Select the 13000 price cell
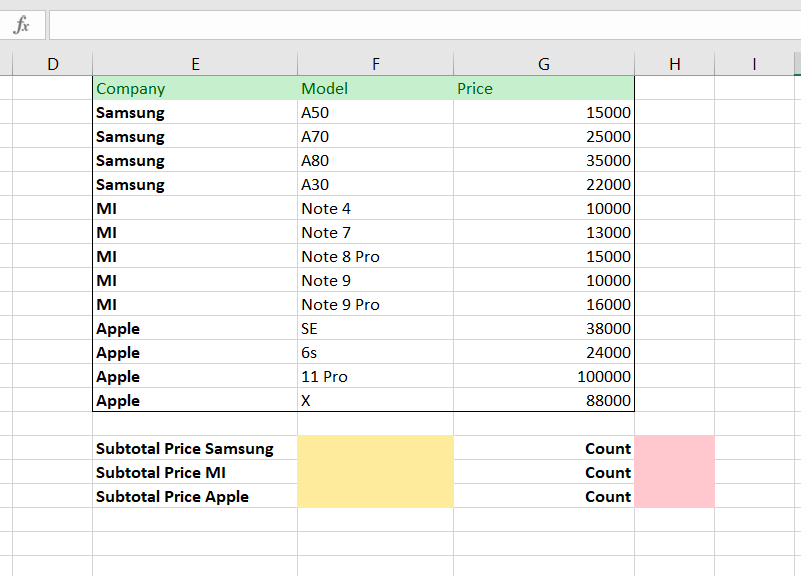The height and width of the screenshot is (576, 801). 544,232
